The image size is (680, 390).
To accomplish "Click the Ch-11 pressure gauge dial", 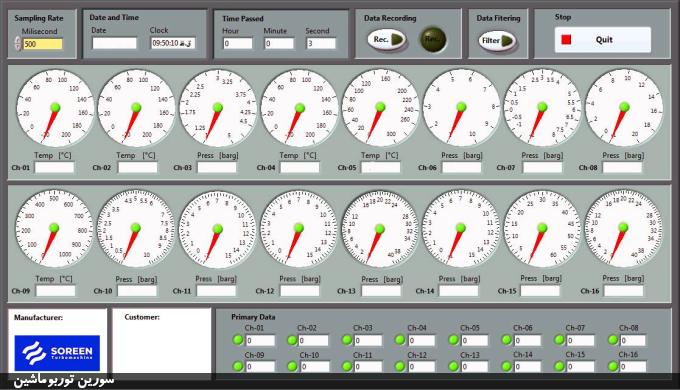I will coord(217,229).
